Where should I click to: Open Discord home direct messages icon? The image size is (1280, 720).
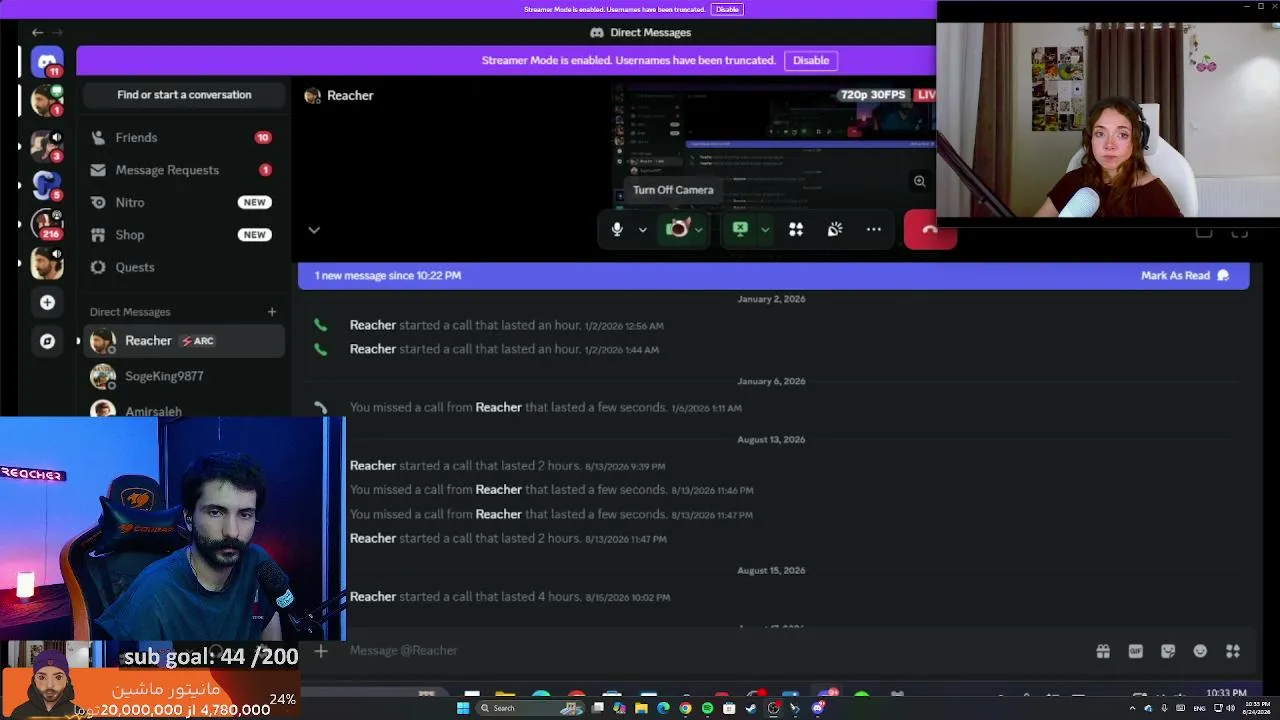[47, 62]
